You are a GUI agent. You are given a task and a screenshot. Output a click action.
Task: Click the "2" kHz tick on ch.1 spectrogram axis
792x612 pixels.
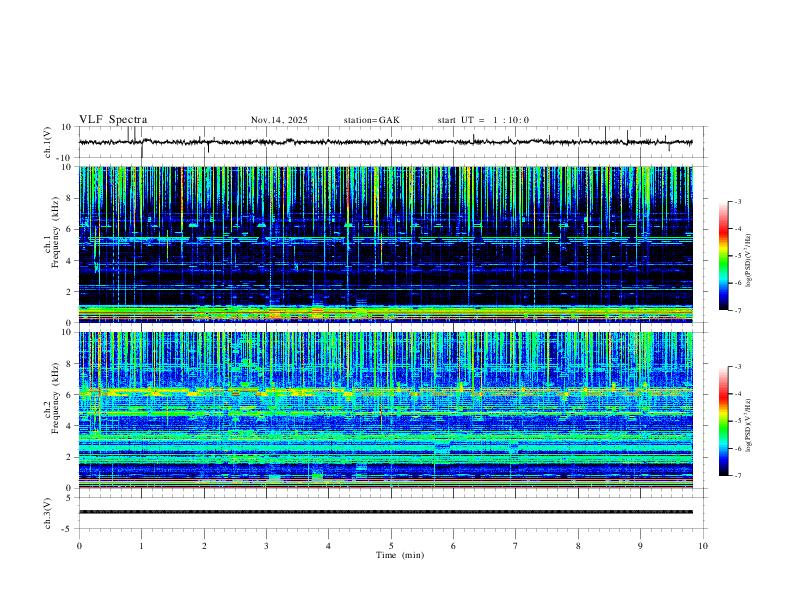click(69, 291)
